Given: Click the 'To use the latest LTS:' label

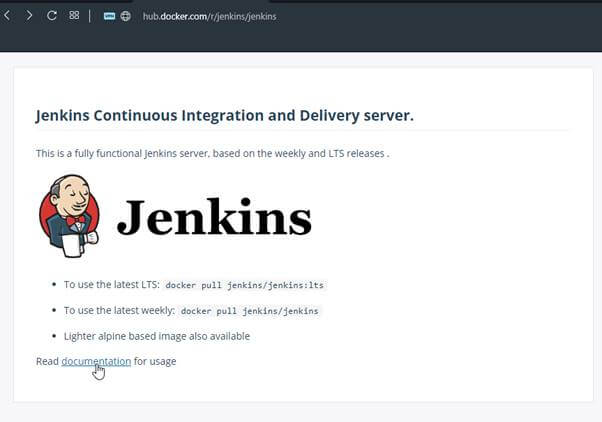Looking at the screenshot, I should coord(111,285).
